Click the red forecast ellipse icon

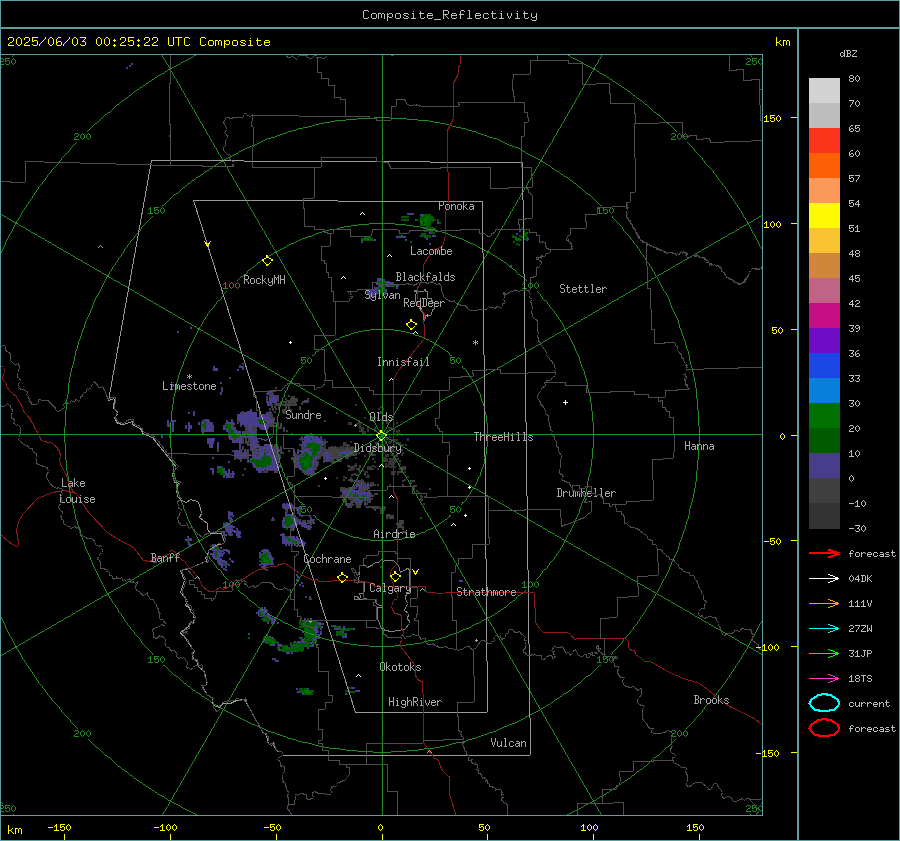pyautogui.click(x=824, y=728)
